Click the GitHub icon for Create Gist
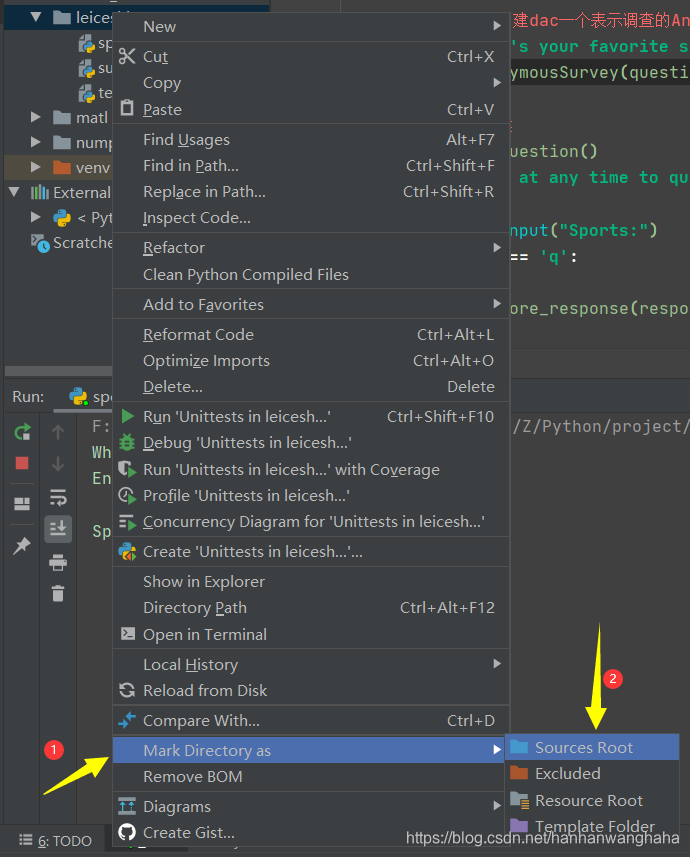690x857 pixels. (x=127, y=832)
